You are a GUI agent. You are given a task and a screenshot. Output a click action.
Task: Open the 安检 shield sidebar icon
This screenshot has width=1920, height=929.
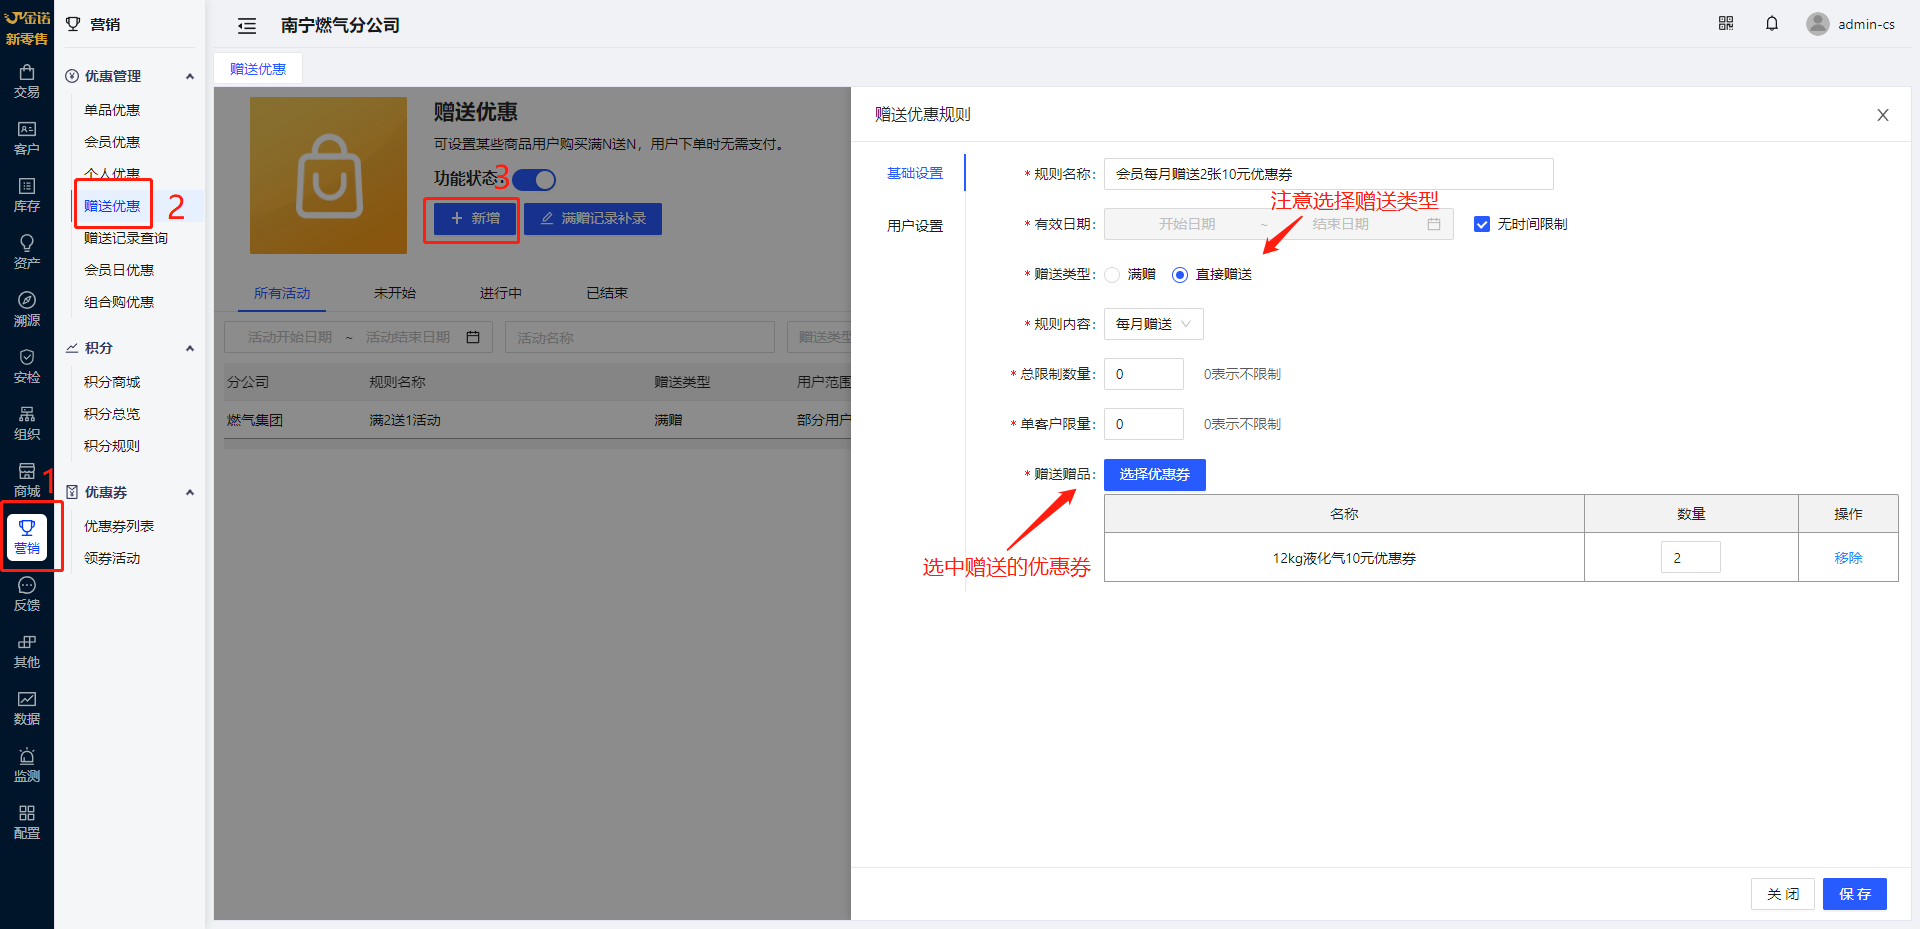27,366
